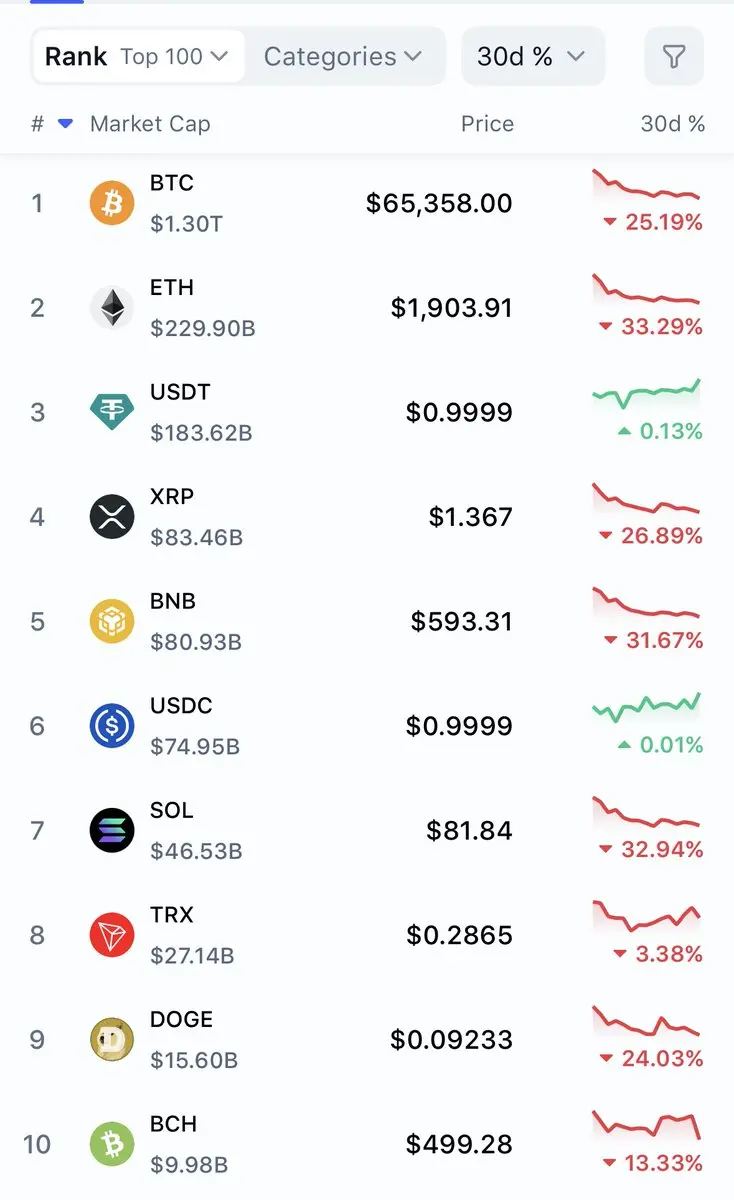
Task: Toggle rank sort arrow beside #
Action: click(66, 124)
